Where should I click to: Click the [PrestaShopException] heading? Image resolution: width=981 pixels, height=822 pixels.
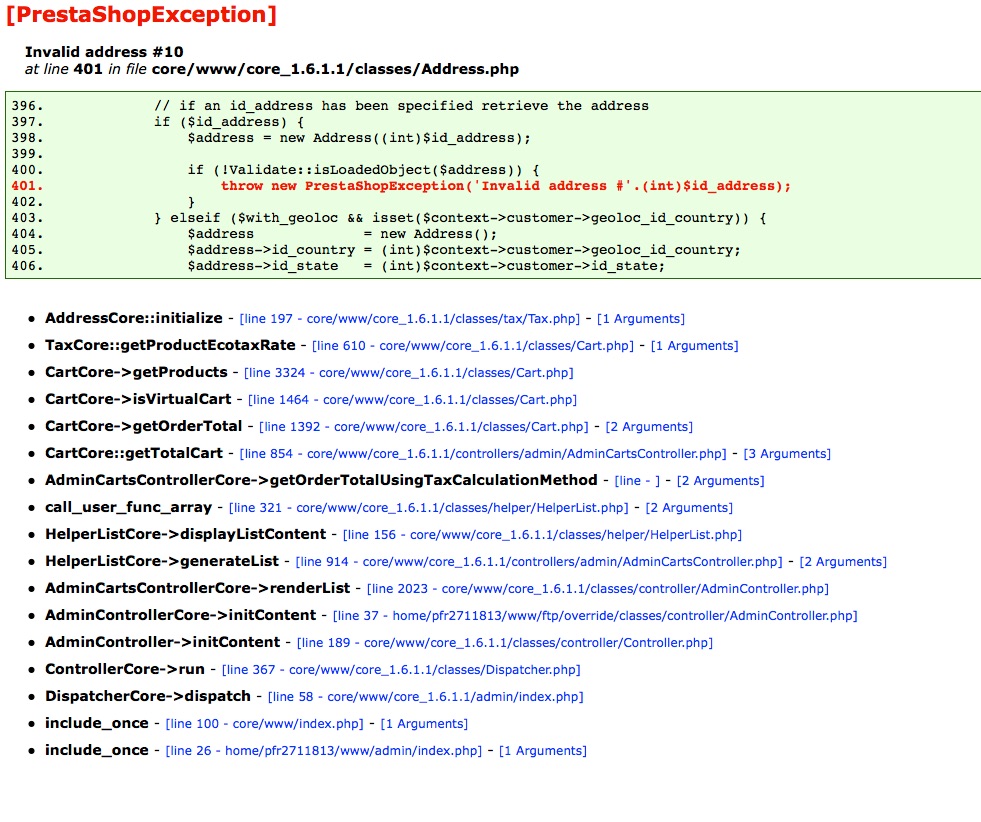click(141, 14)
